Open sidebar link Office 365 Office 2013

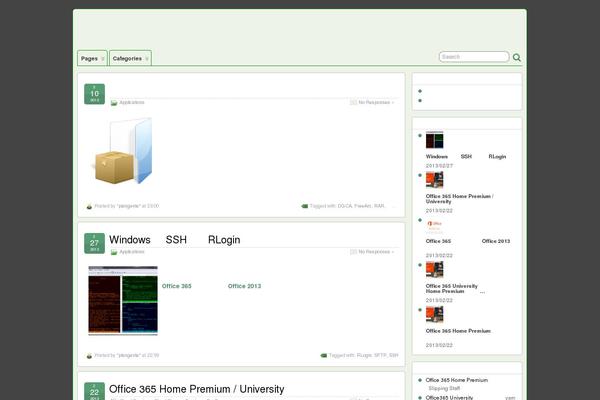point(468,241)
